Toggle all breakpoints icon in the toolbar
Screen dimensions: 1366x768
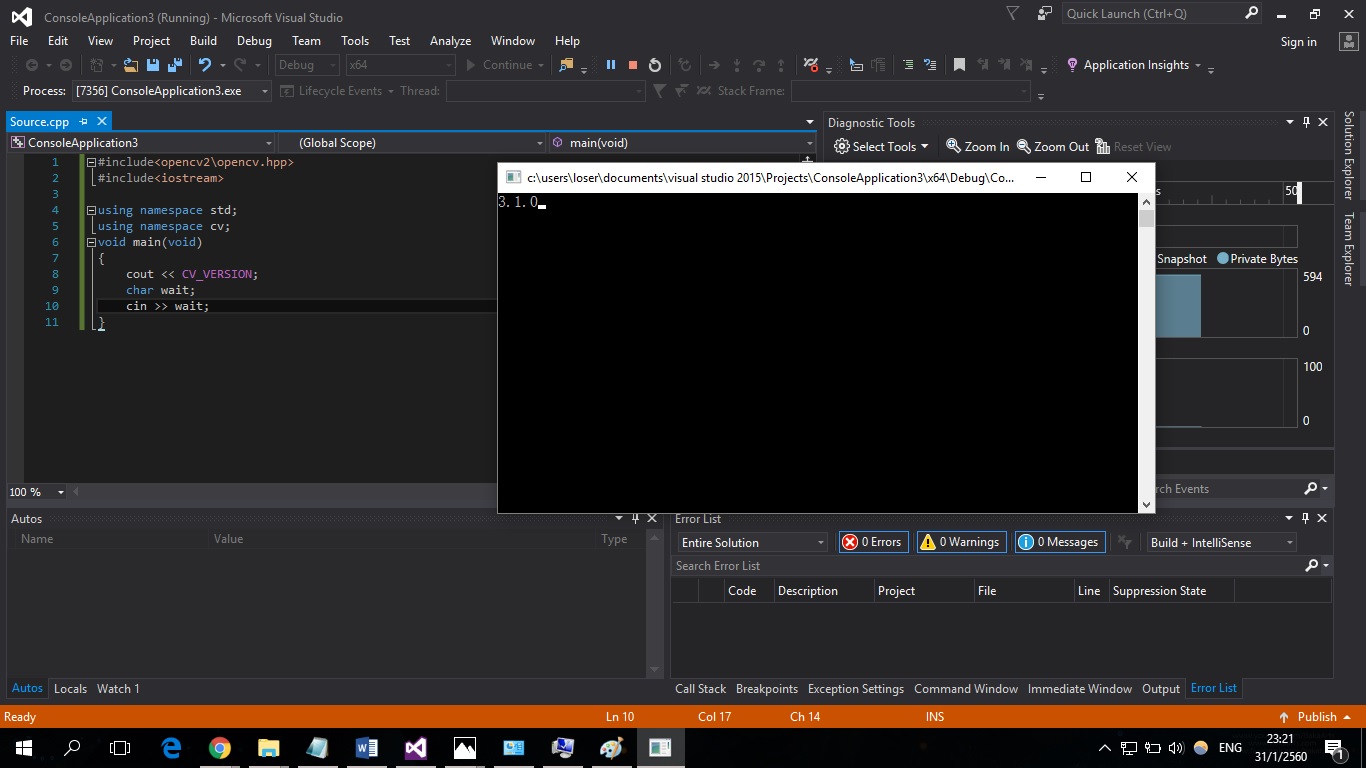click(x=811, y=65)
